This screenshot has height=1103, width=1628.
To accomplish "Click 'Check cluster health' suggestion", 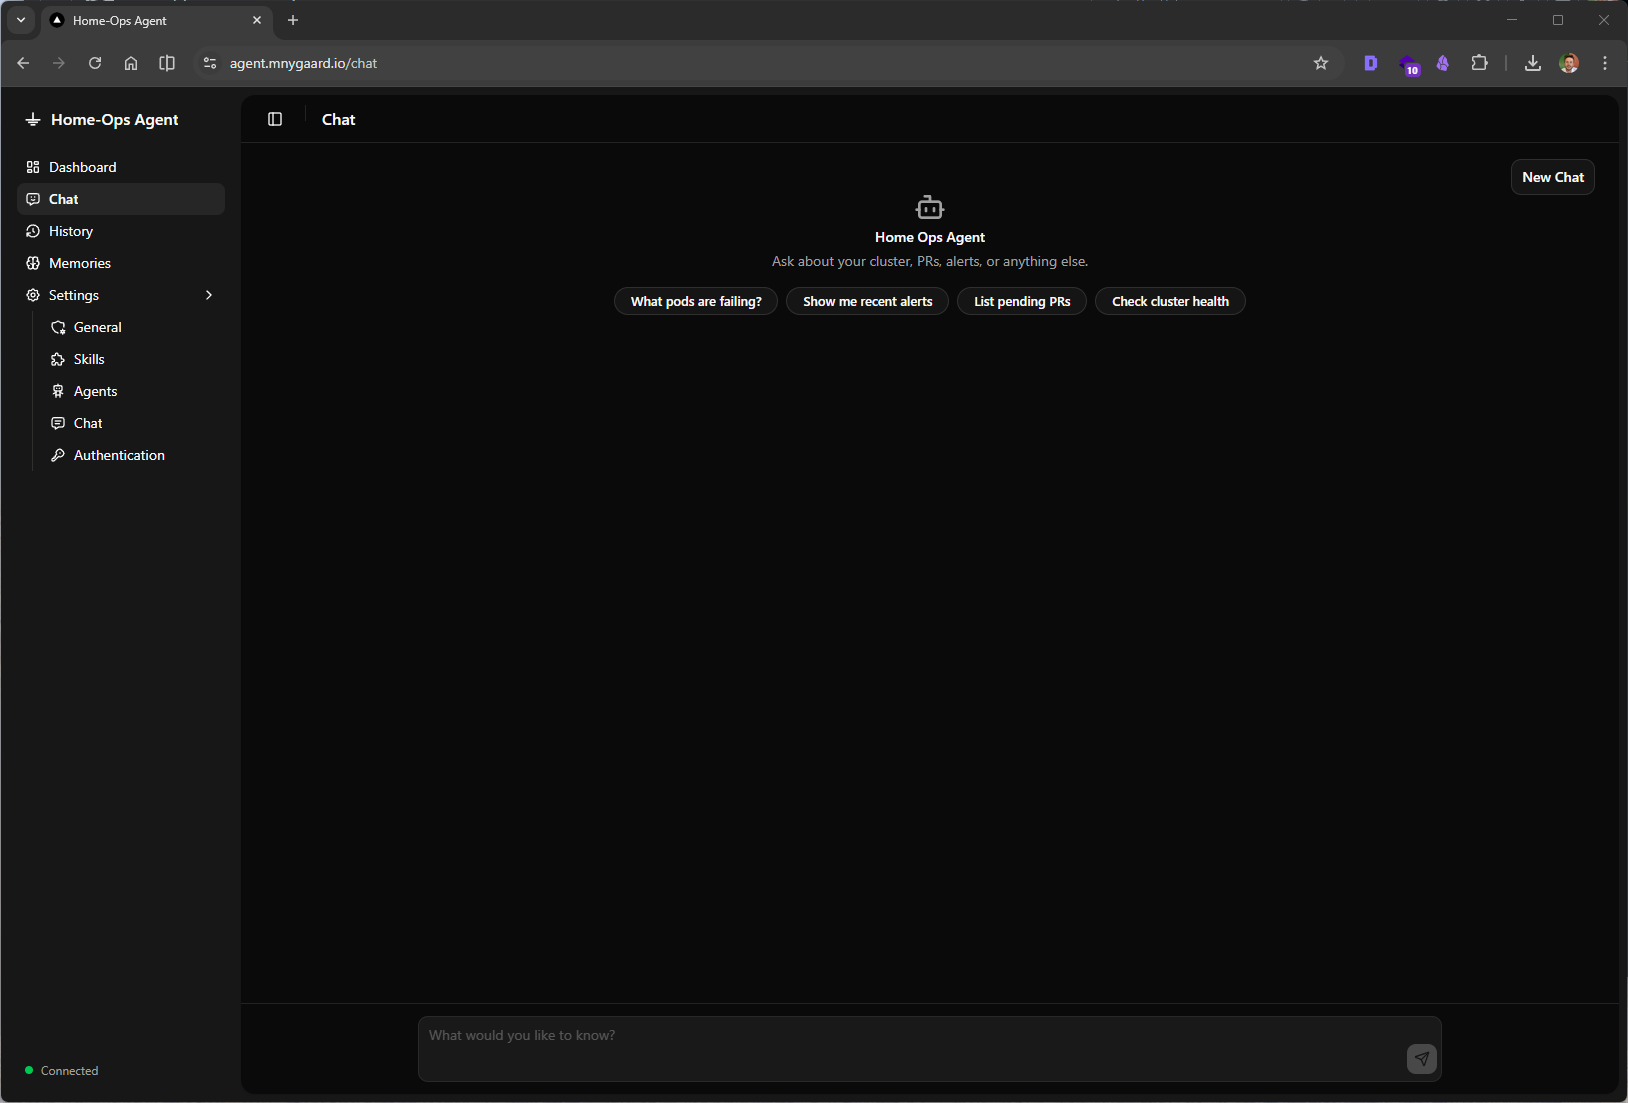I will click(1170, 301).
